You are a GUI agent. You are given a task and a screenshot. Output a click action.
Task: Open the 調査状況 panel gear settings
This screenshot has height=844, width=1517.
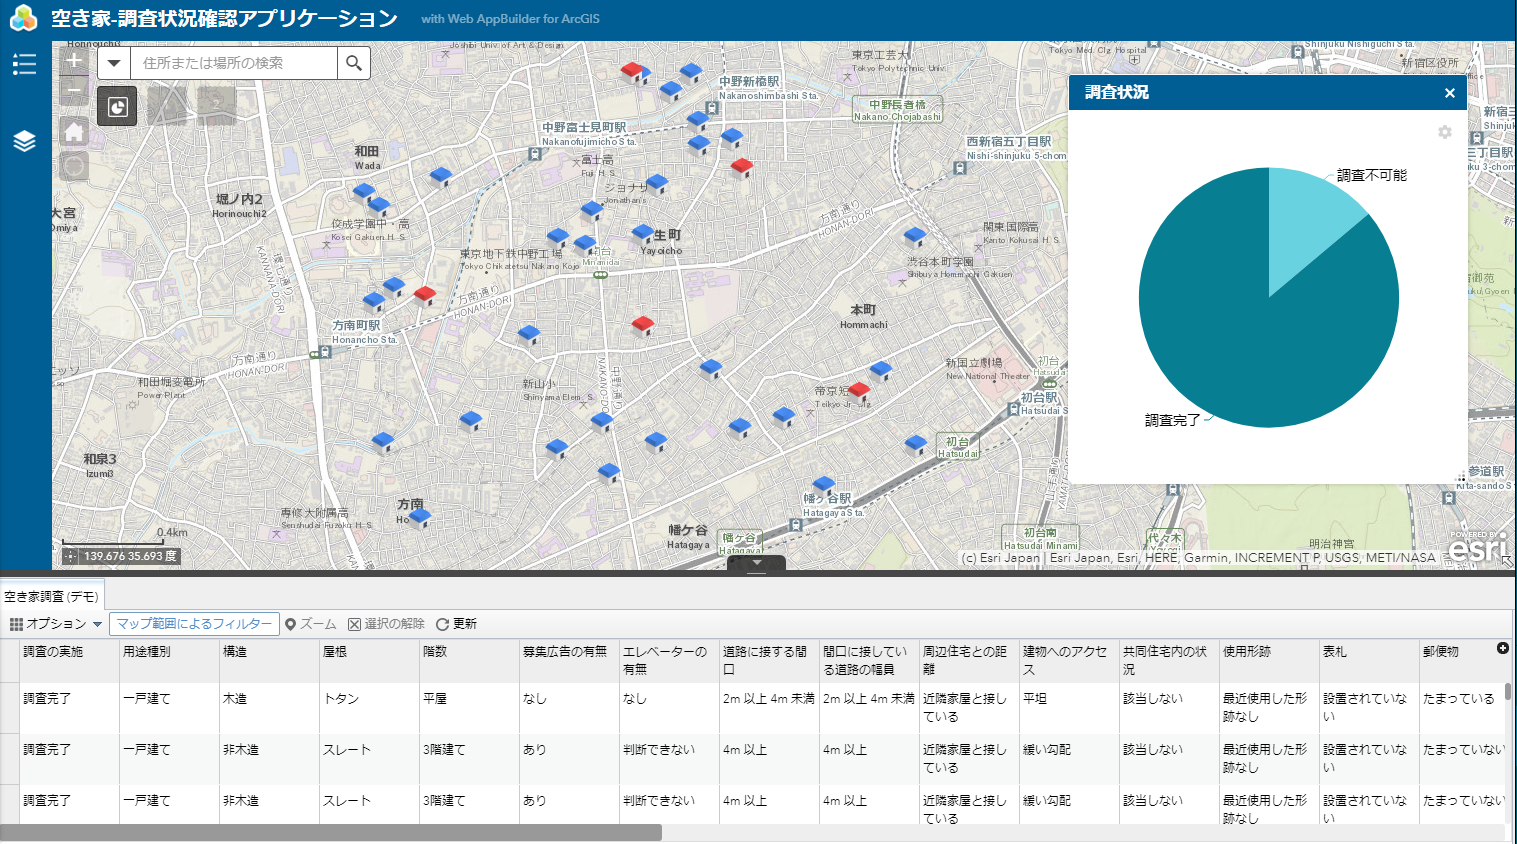pyautogui.click(x=1444, y=132)
